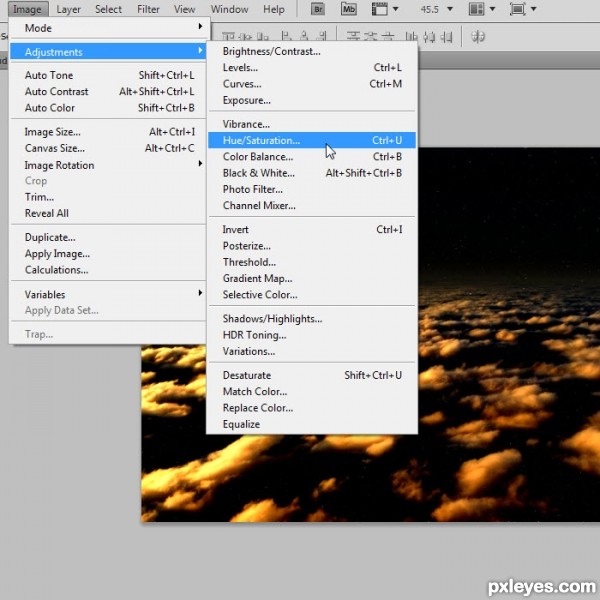Image resolution: width=600 pixels, height=600 pixels.
Task: Open the Filter menu
Action: 148,9
